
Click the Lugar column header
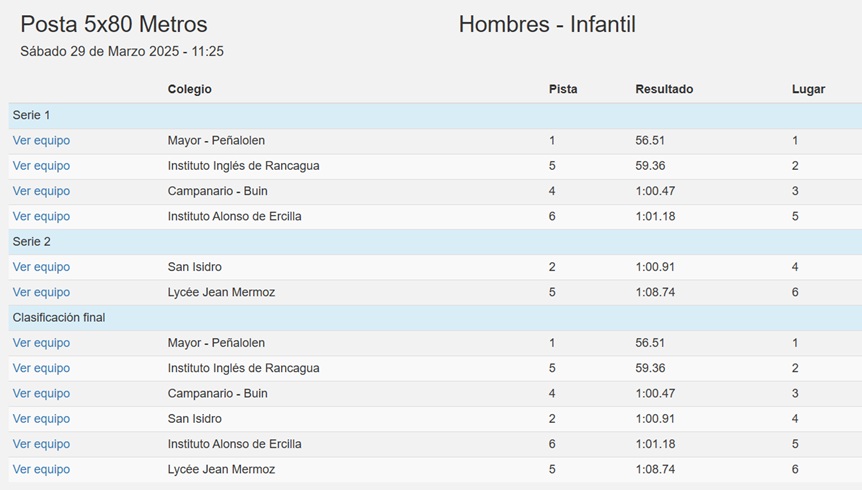tap(808, 89)
